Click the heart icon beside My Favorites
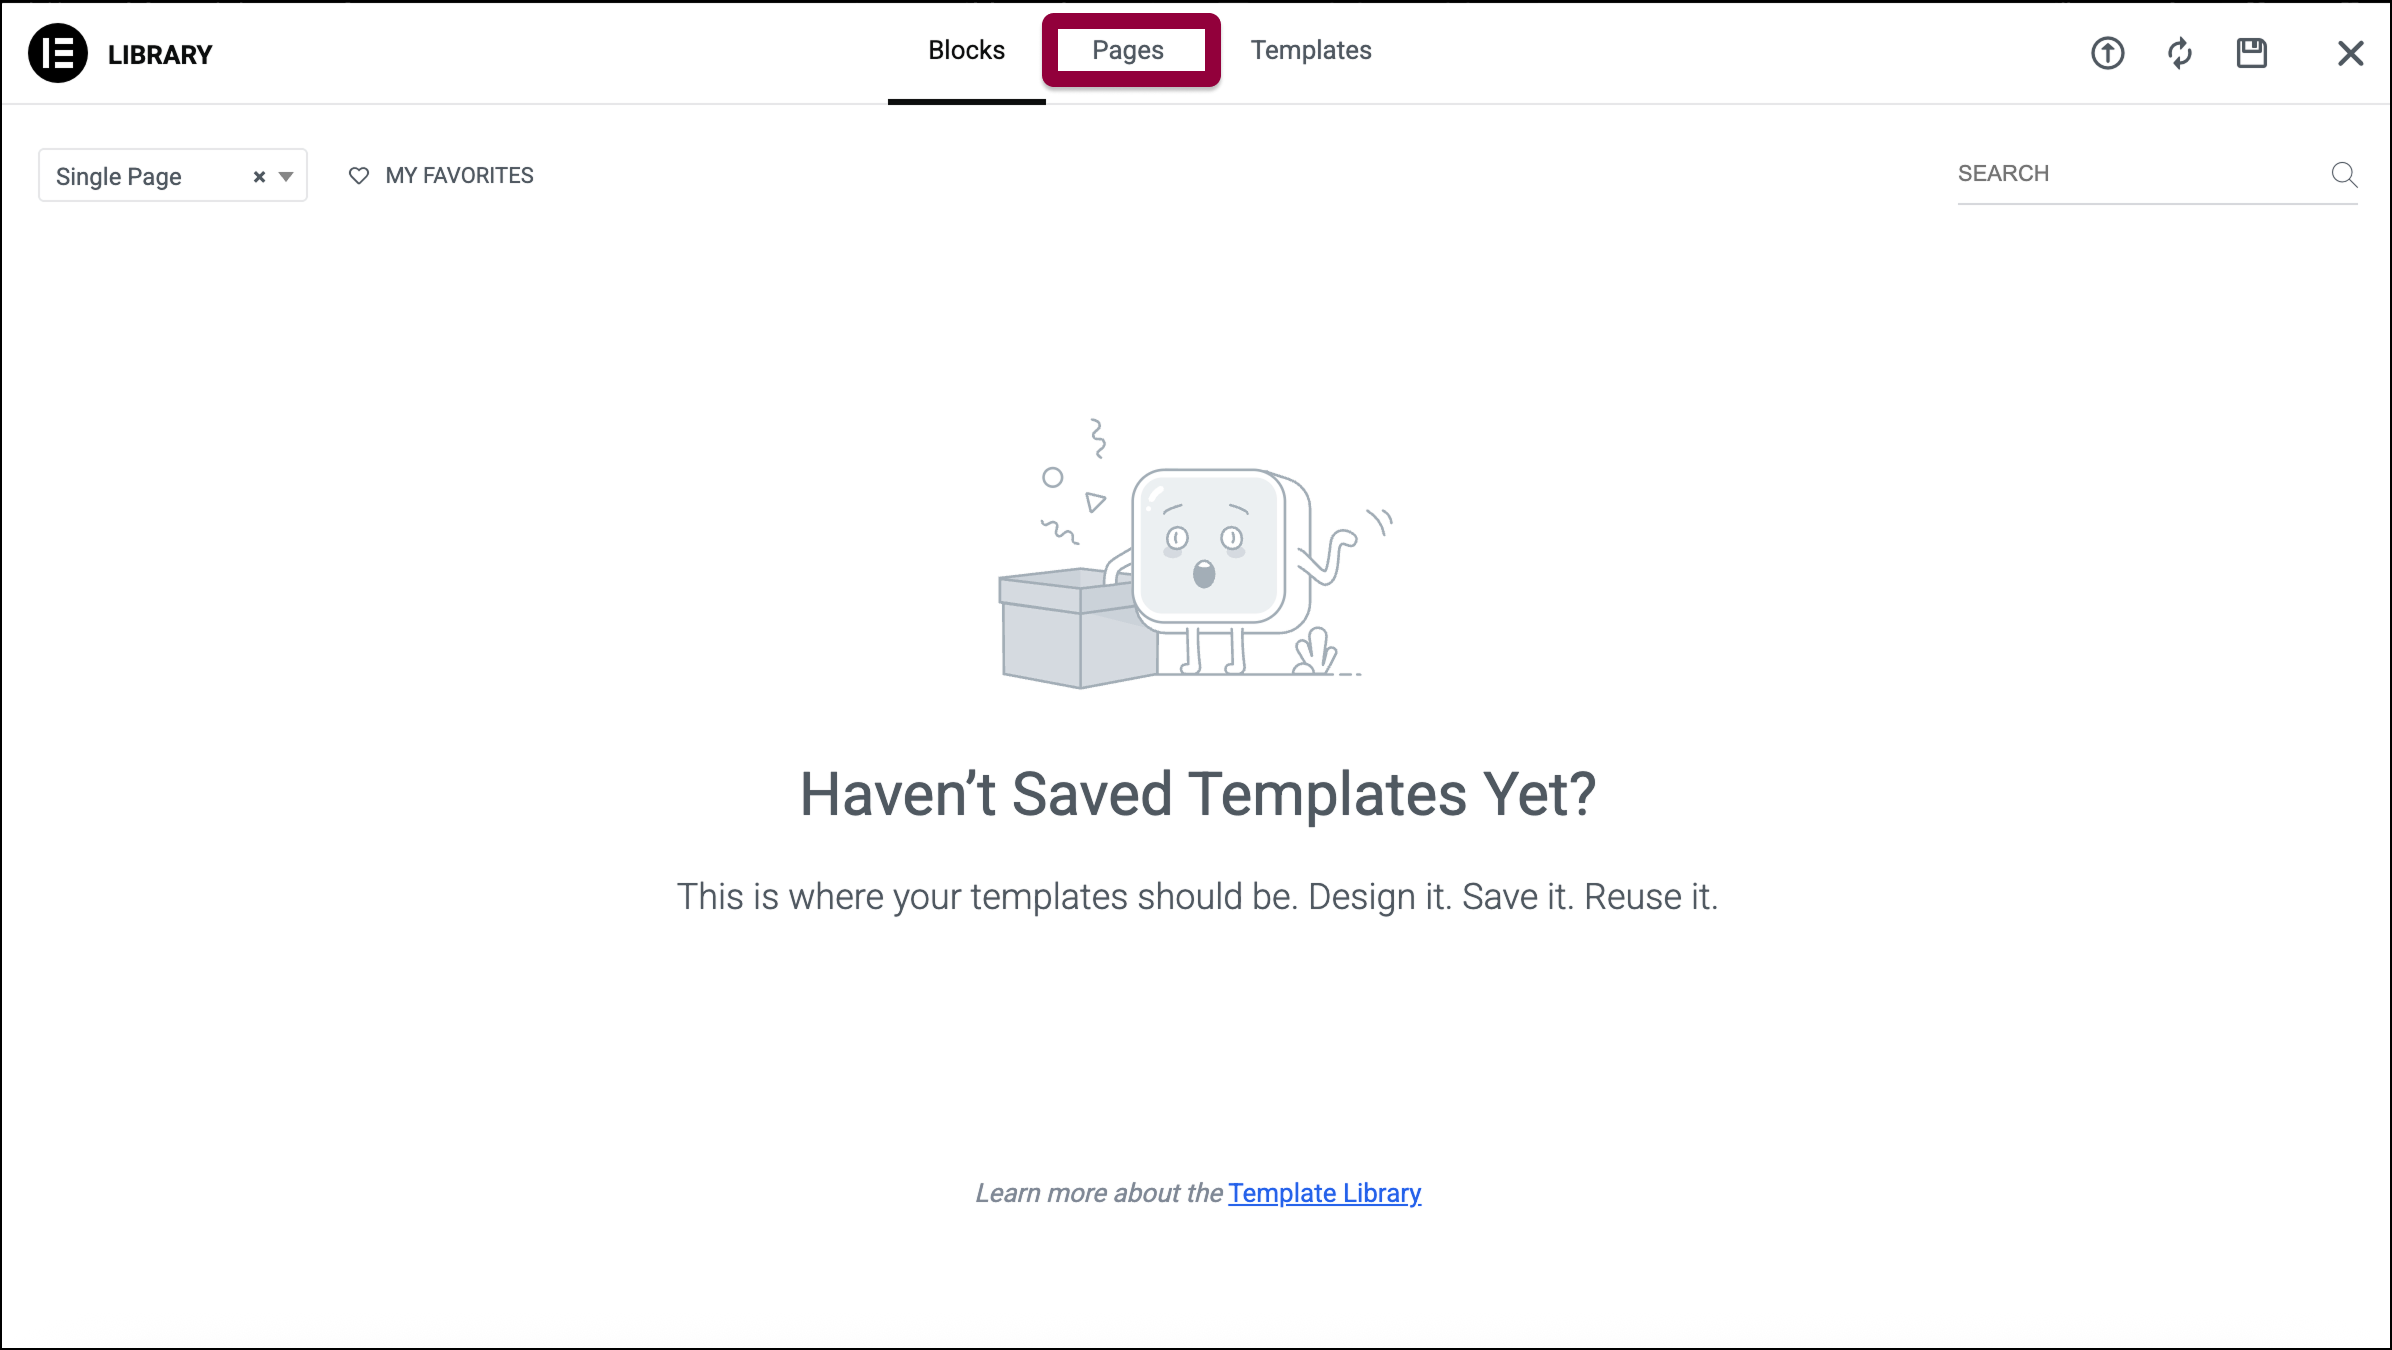Viewport: 2392px width, 1350px height. pyautogui.click(x=359, y=176)
